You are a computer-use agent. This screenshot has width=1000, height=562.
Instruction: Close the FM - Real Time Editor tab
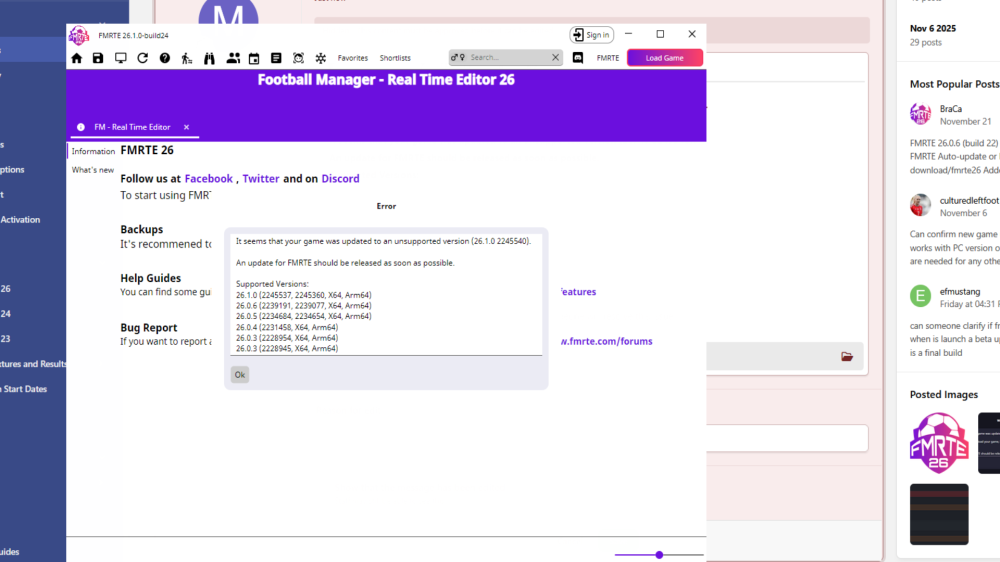pos(186,127)
